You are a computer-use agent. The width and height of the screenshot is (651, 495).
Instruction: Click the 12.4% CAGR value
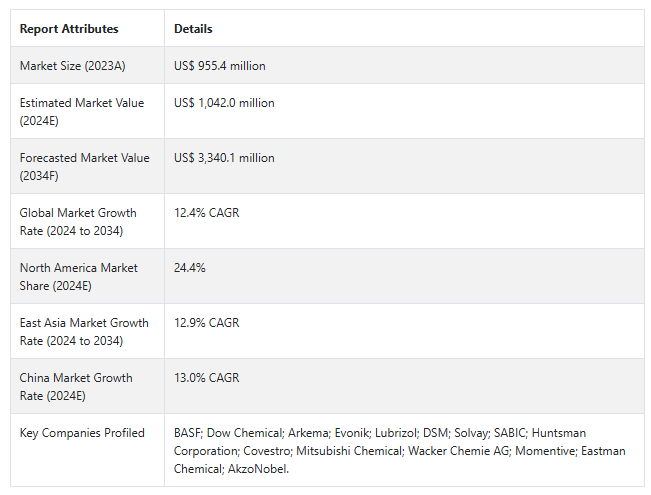click(207, 213)
